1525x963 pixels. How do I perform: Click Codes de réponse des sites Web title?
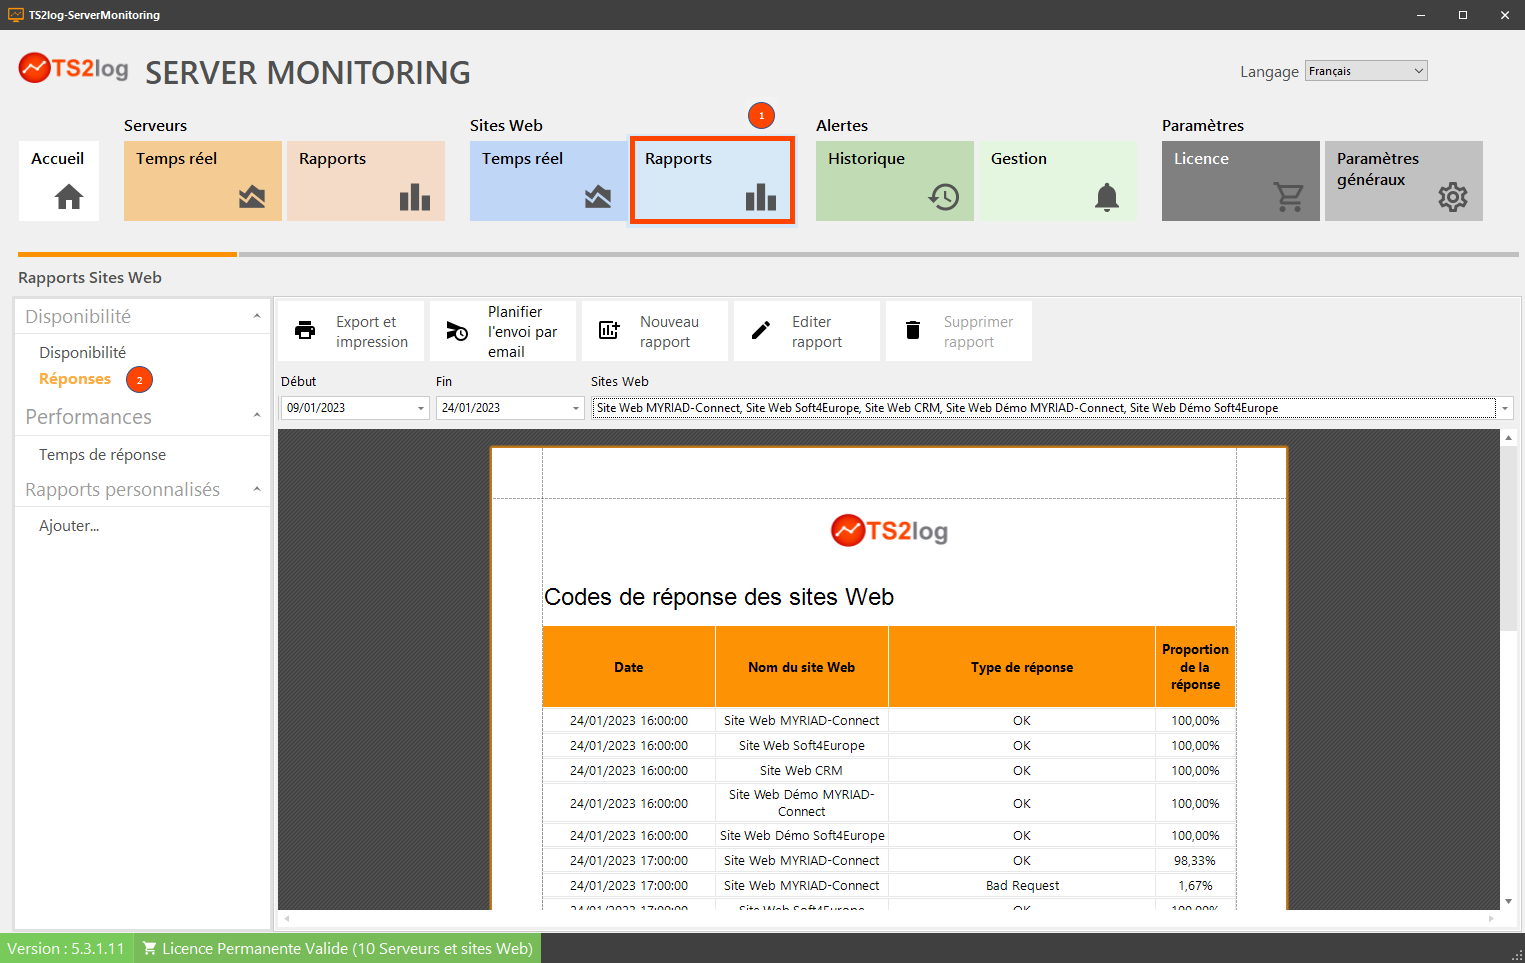719,597
